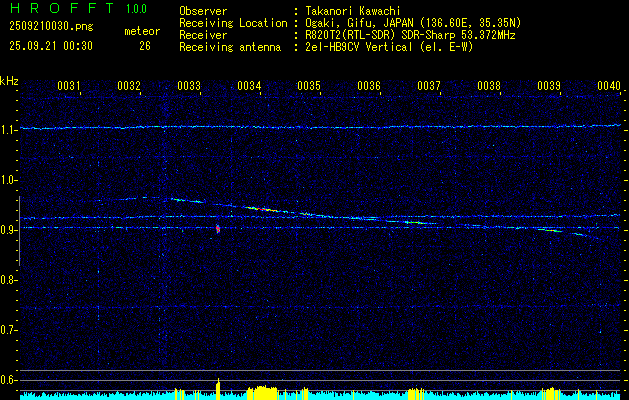
Task: Click the meteor count value 26
Action: coord(145,45)
